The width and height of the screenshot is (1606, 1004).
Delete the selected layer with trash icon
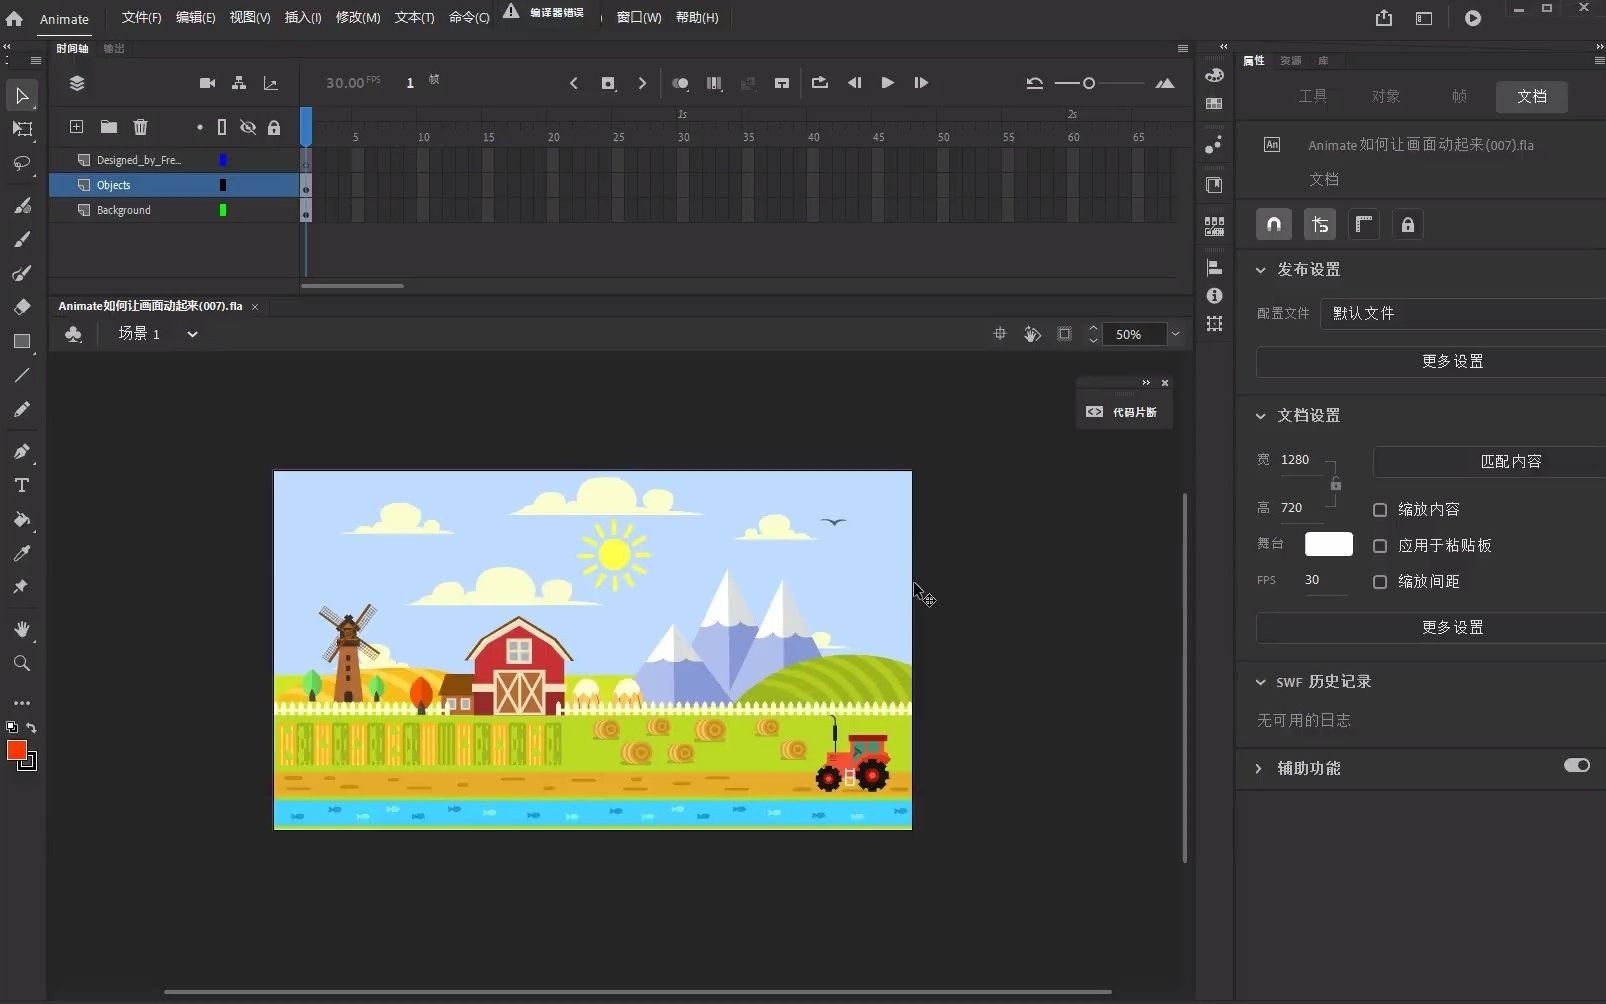pyautogui.click(x=140, y=127)
